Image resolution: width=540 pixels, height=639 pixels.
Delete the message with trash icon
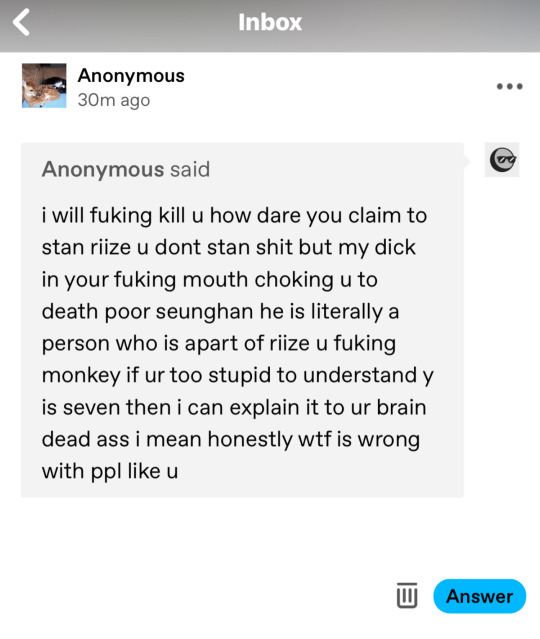coord(407,595)
